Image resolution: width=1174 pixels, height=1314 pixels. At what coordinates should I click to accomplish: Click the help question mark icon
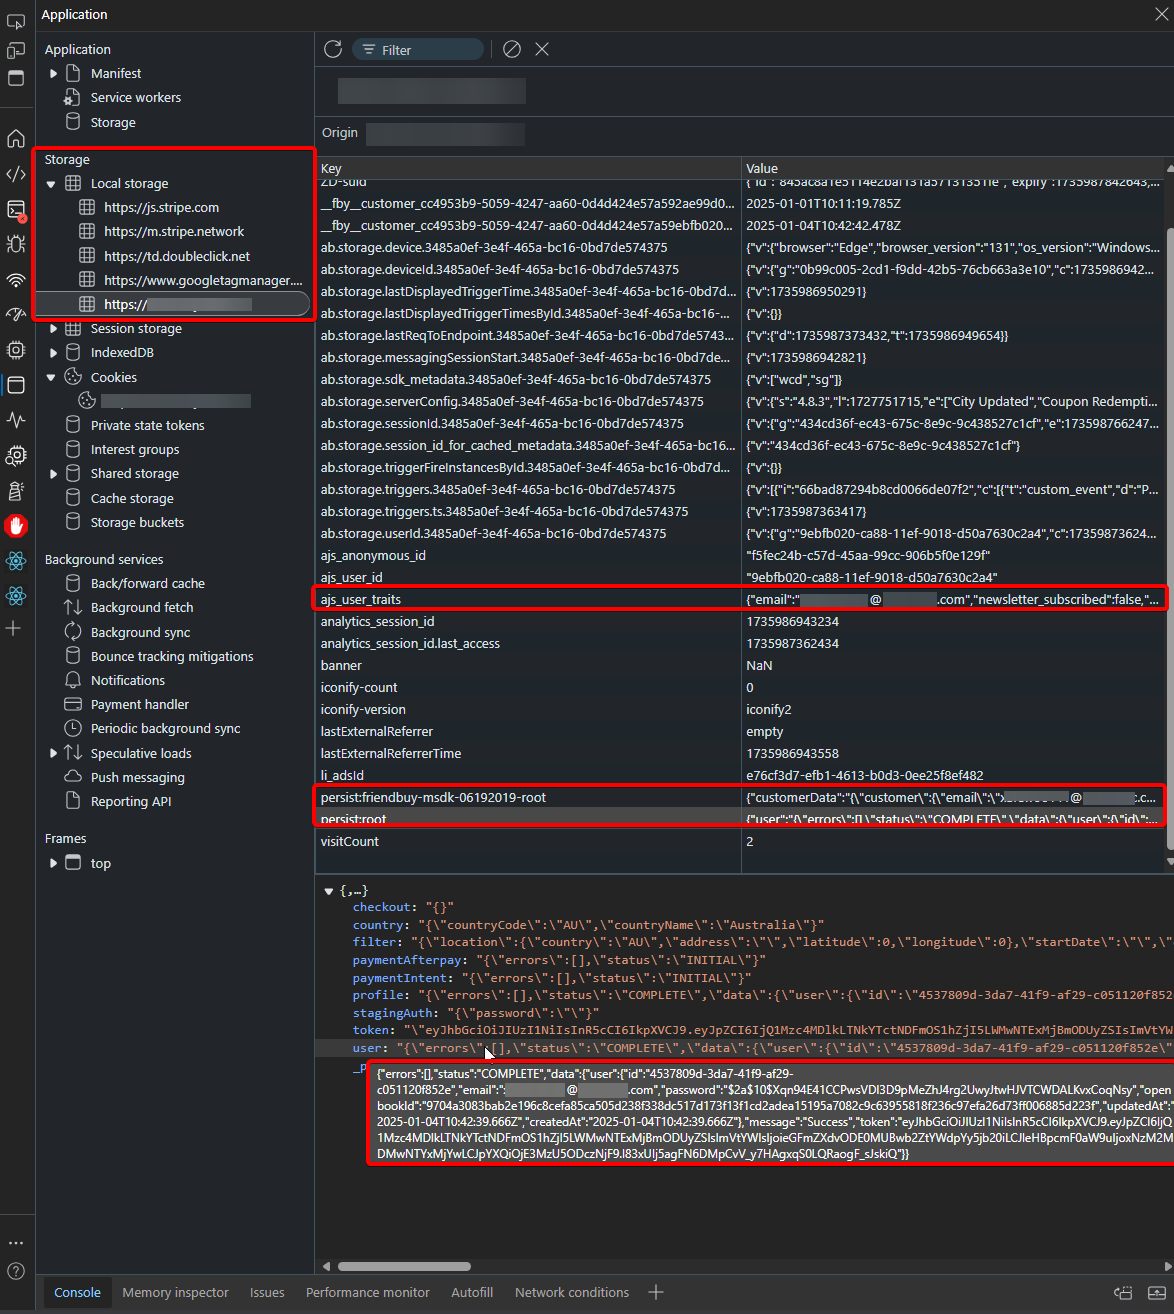click(x=16, y=1271)
